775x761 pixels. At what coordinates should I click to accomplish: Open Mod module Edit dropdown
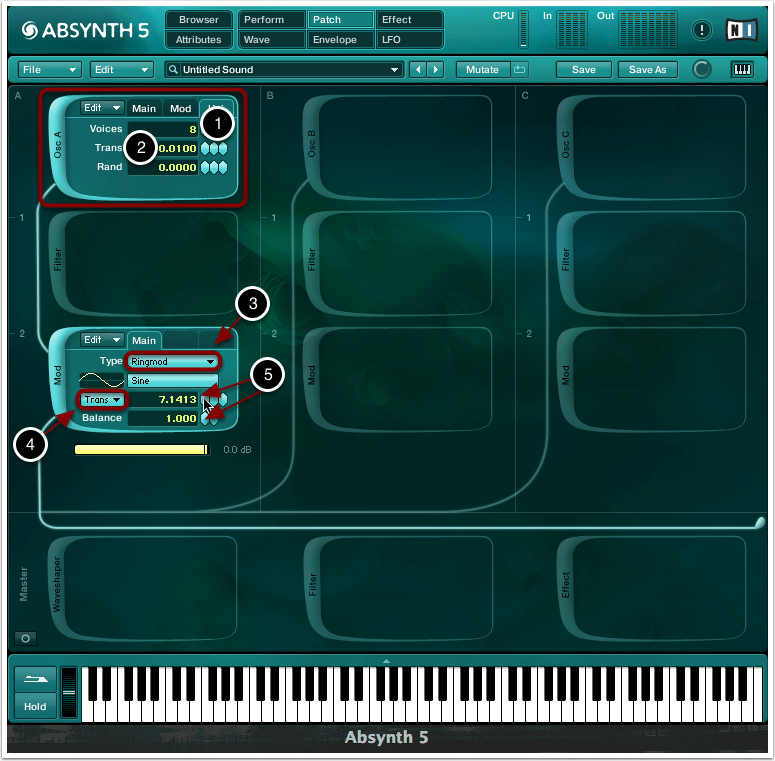(102, 340)
